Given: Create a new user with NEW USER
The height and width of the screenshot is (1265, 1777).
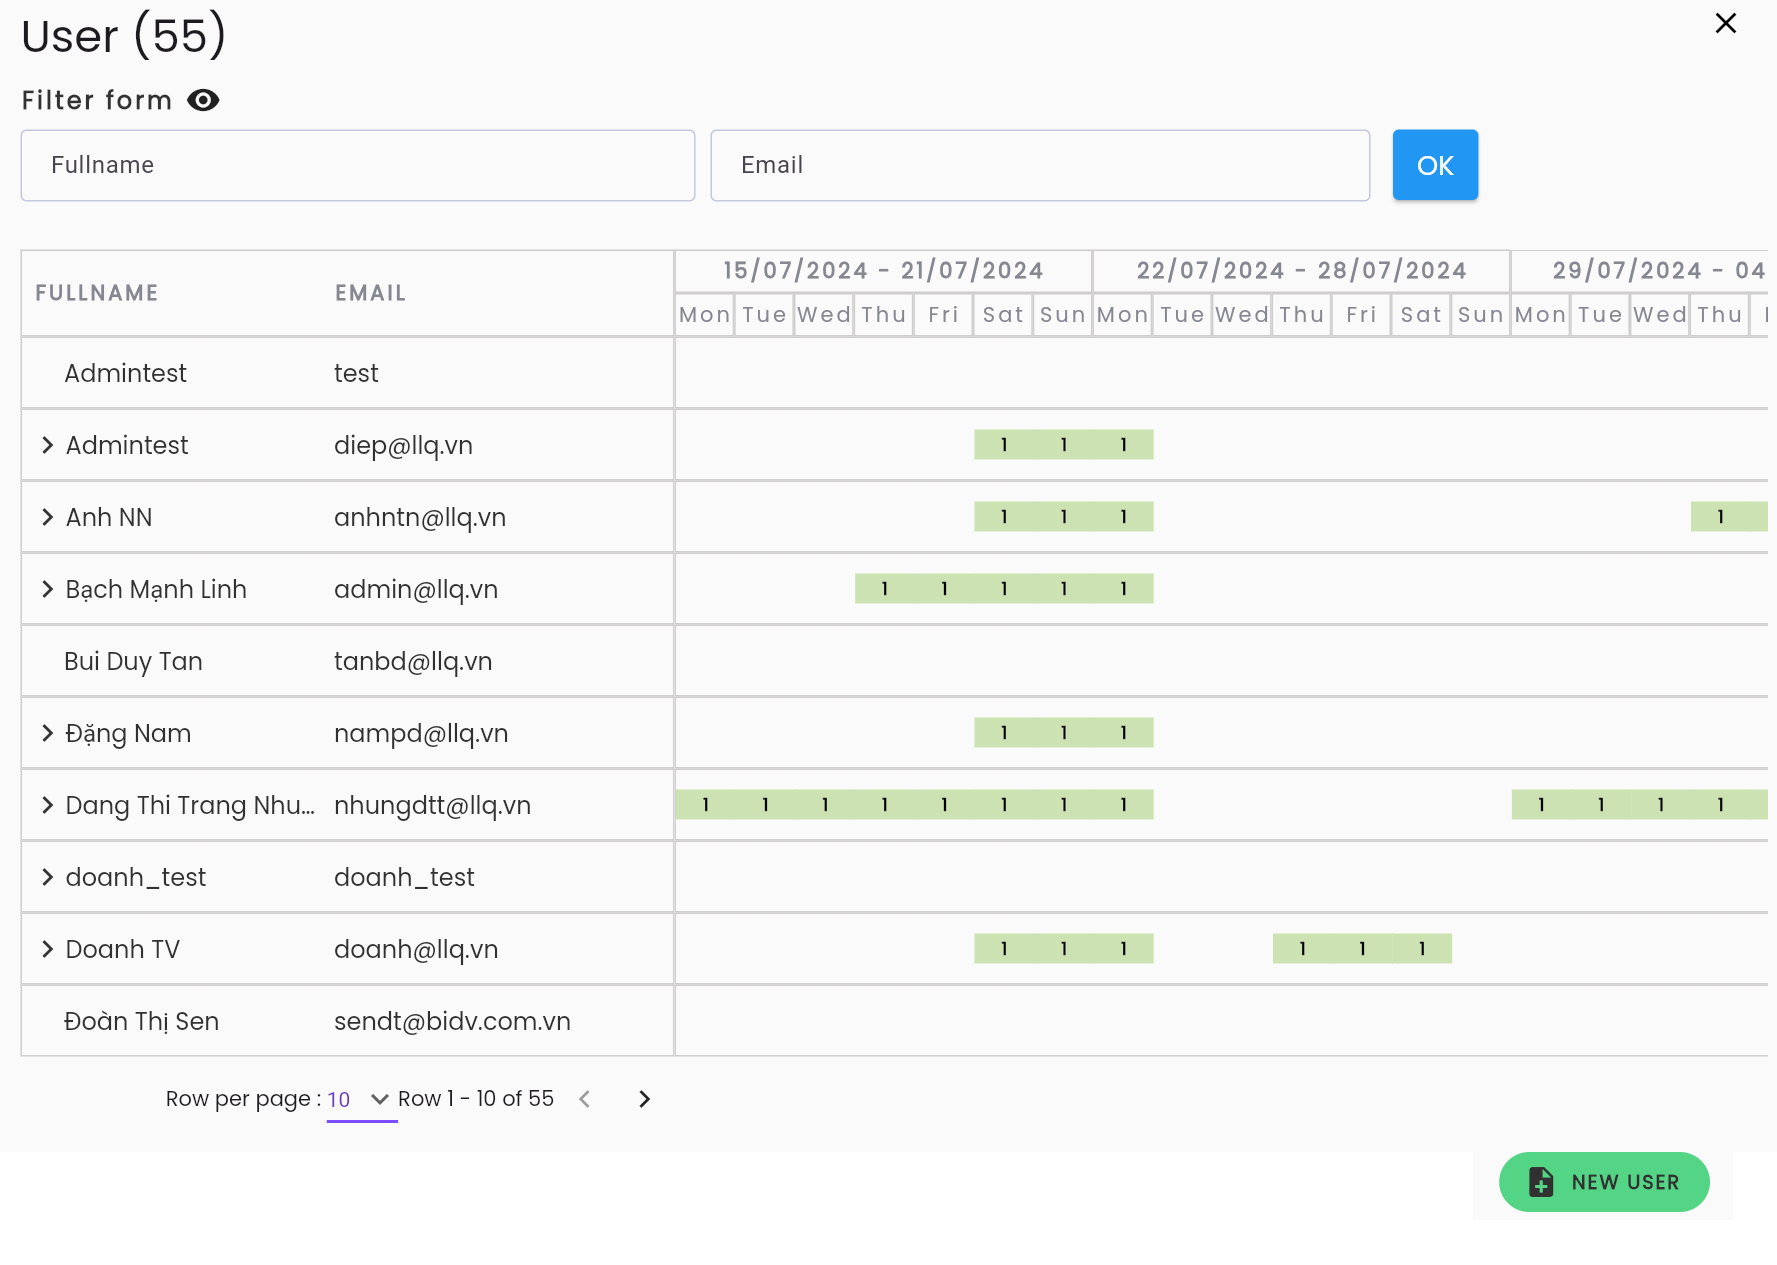Looking at the screenshot, I should tap(1604, 1182).
